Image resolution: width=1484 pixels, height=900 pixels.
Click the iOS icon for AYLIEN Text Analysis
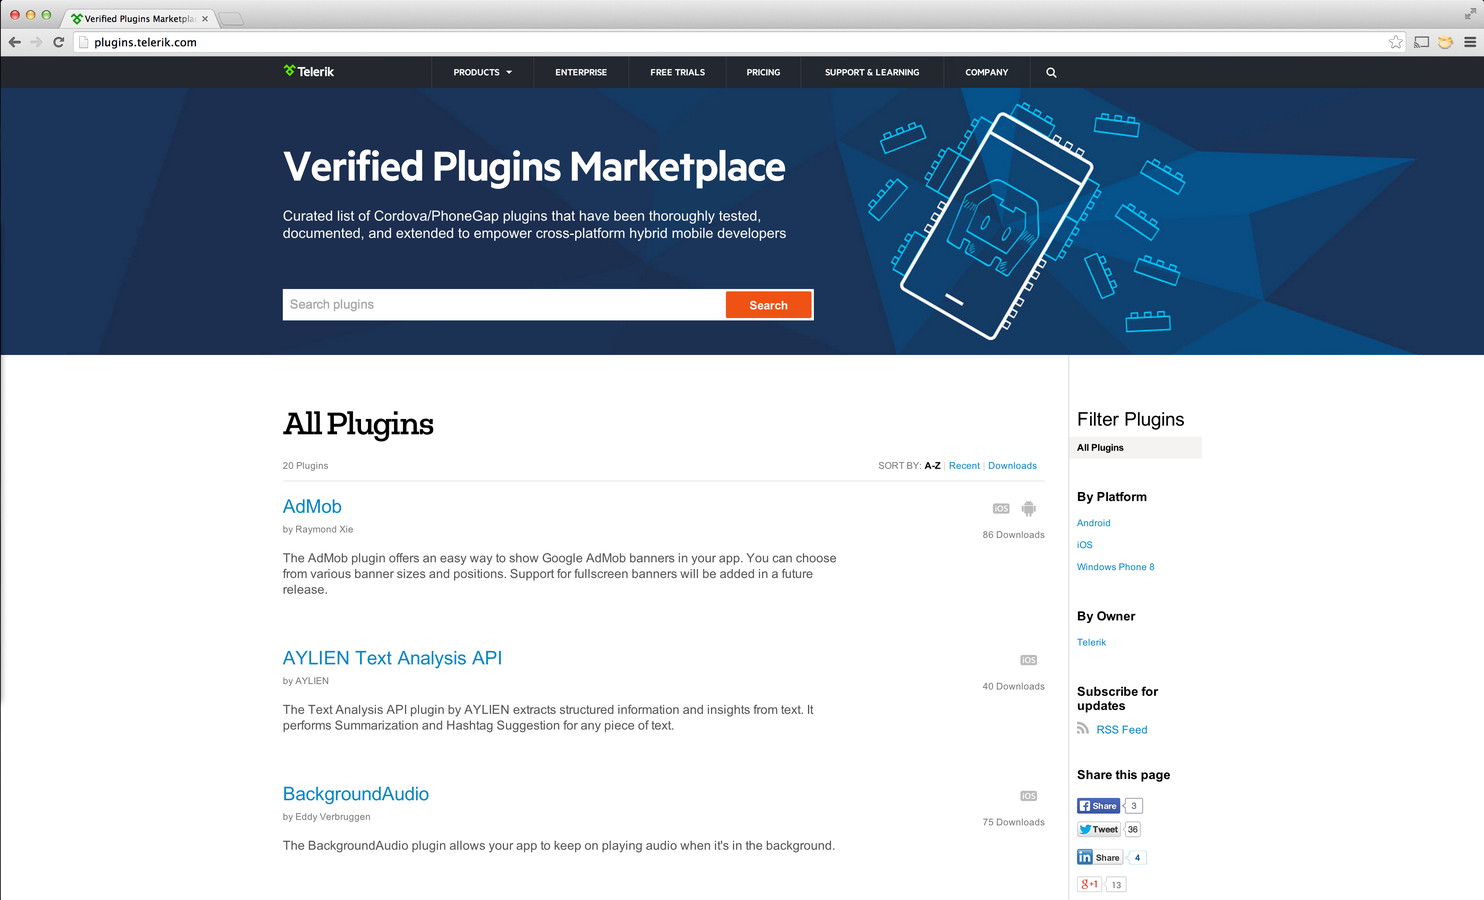click(x=1029, y=660)
